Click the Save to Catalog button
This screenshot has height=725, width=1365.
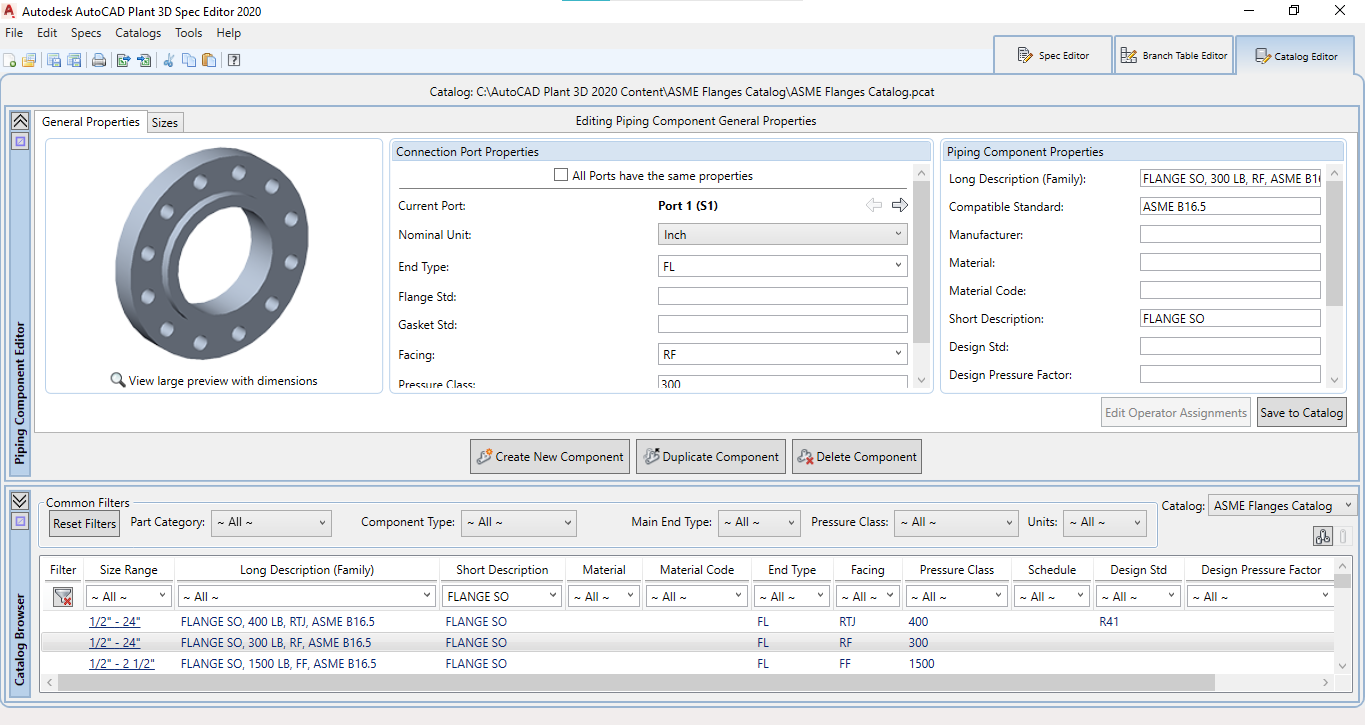tap(1301, 413)
